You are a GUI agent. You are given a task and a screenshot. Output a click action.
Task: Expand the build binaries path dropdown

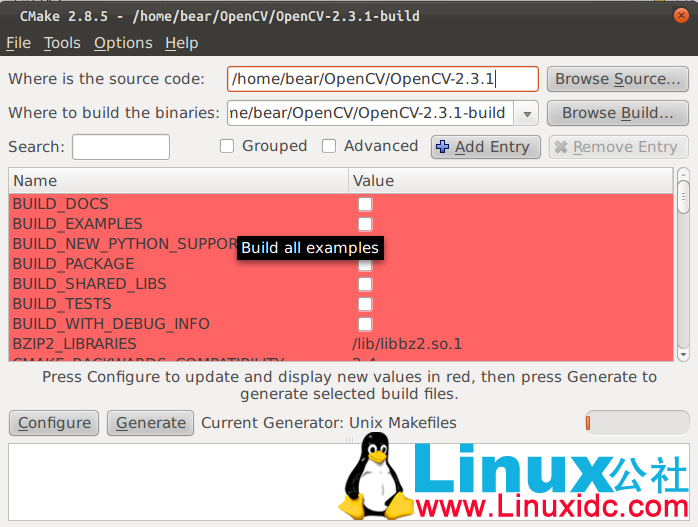pos(527,114)
